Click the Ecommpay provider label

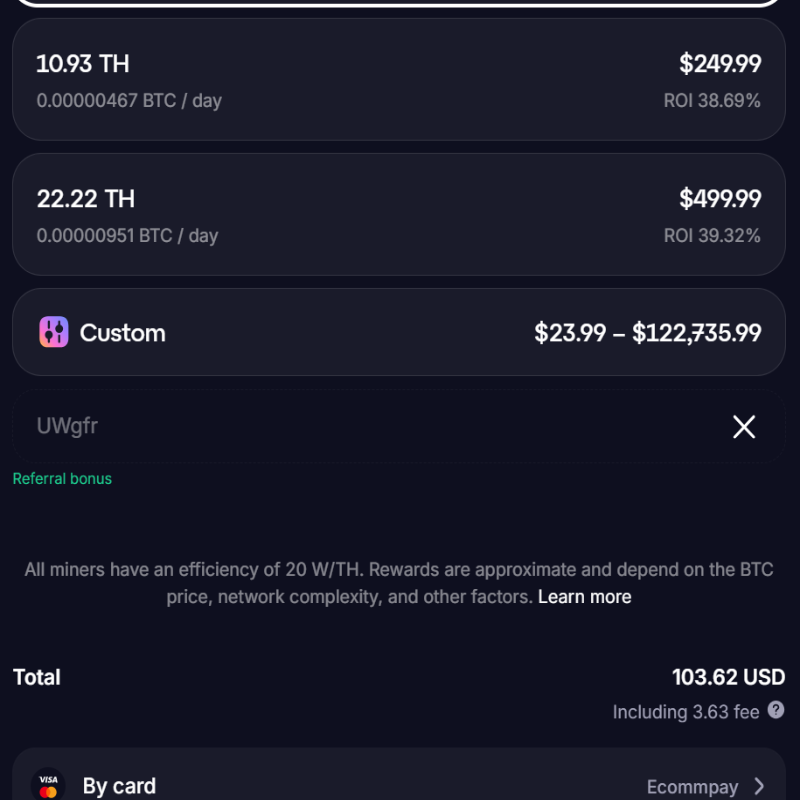692,787
